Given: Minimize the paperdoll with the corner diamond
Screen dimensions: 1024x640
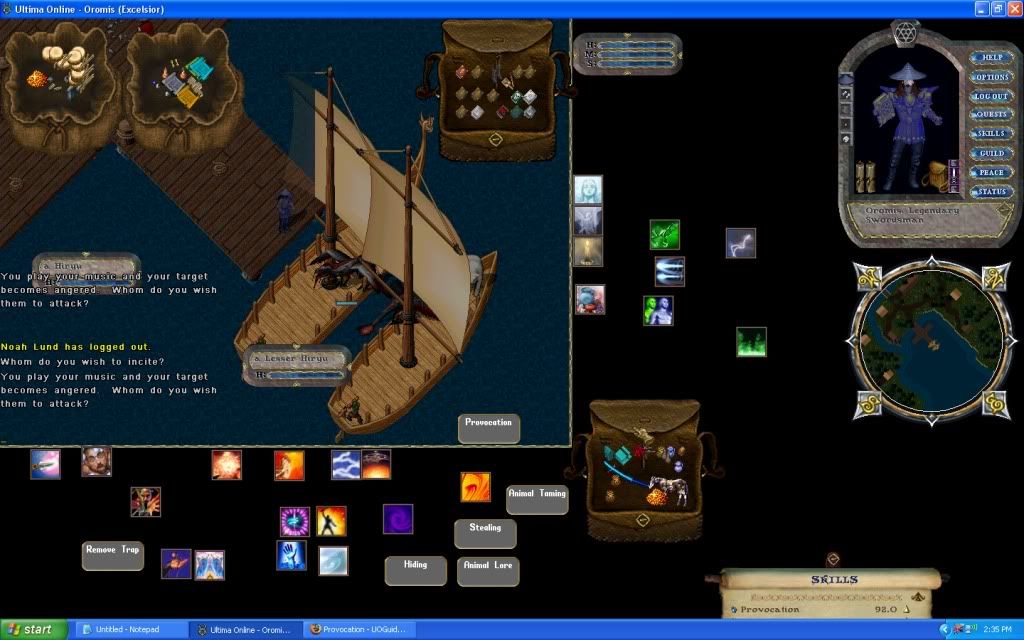Looking at the screenshot, I should tap(1004, 210).
